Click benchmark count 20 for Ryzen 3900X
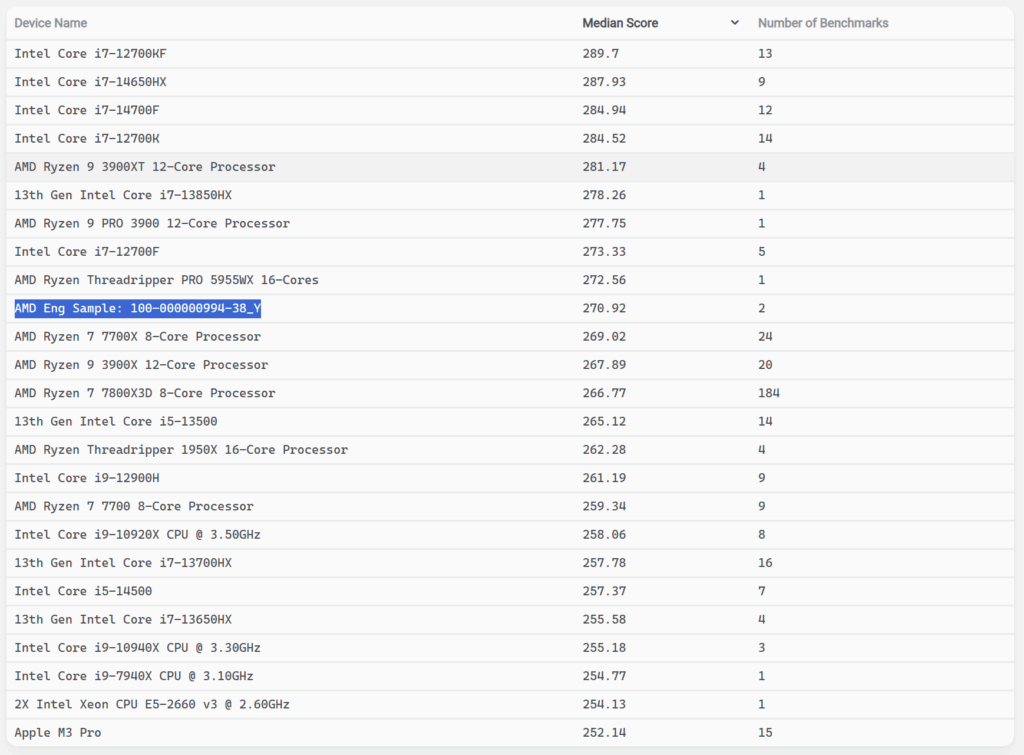This screenshot has height=755, width=1024. coord(765,364)
